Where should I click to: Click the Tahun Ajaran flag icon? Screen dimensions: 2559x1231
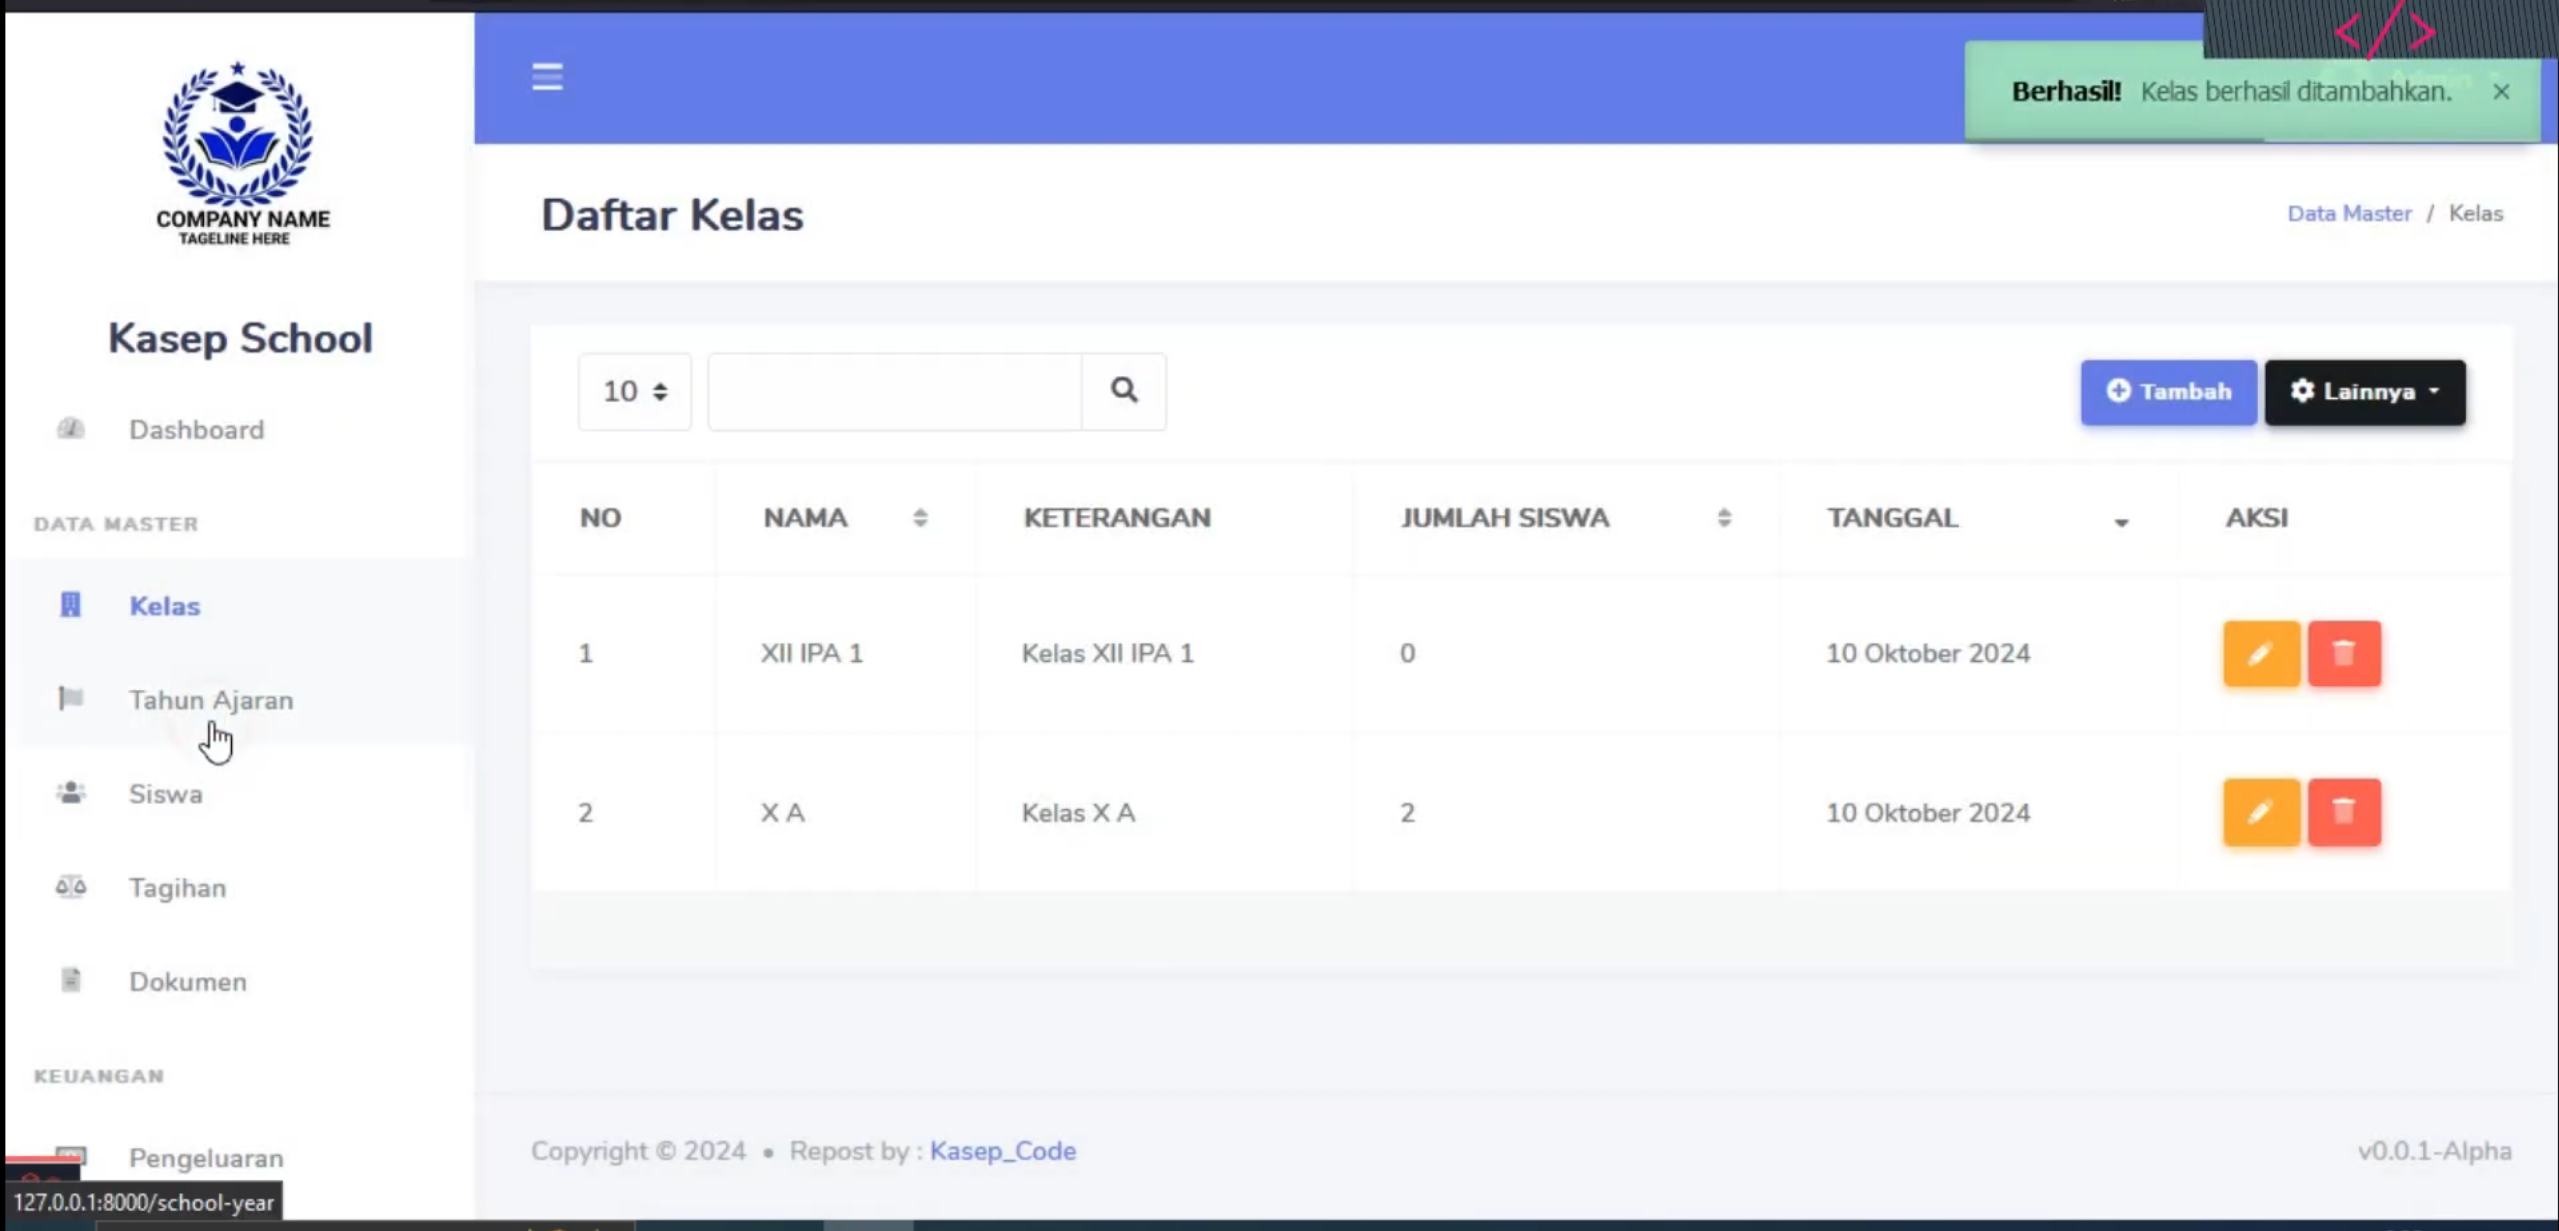click(70, 698)
